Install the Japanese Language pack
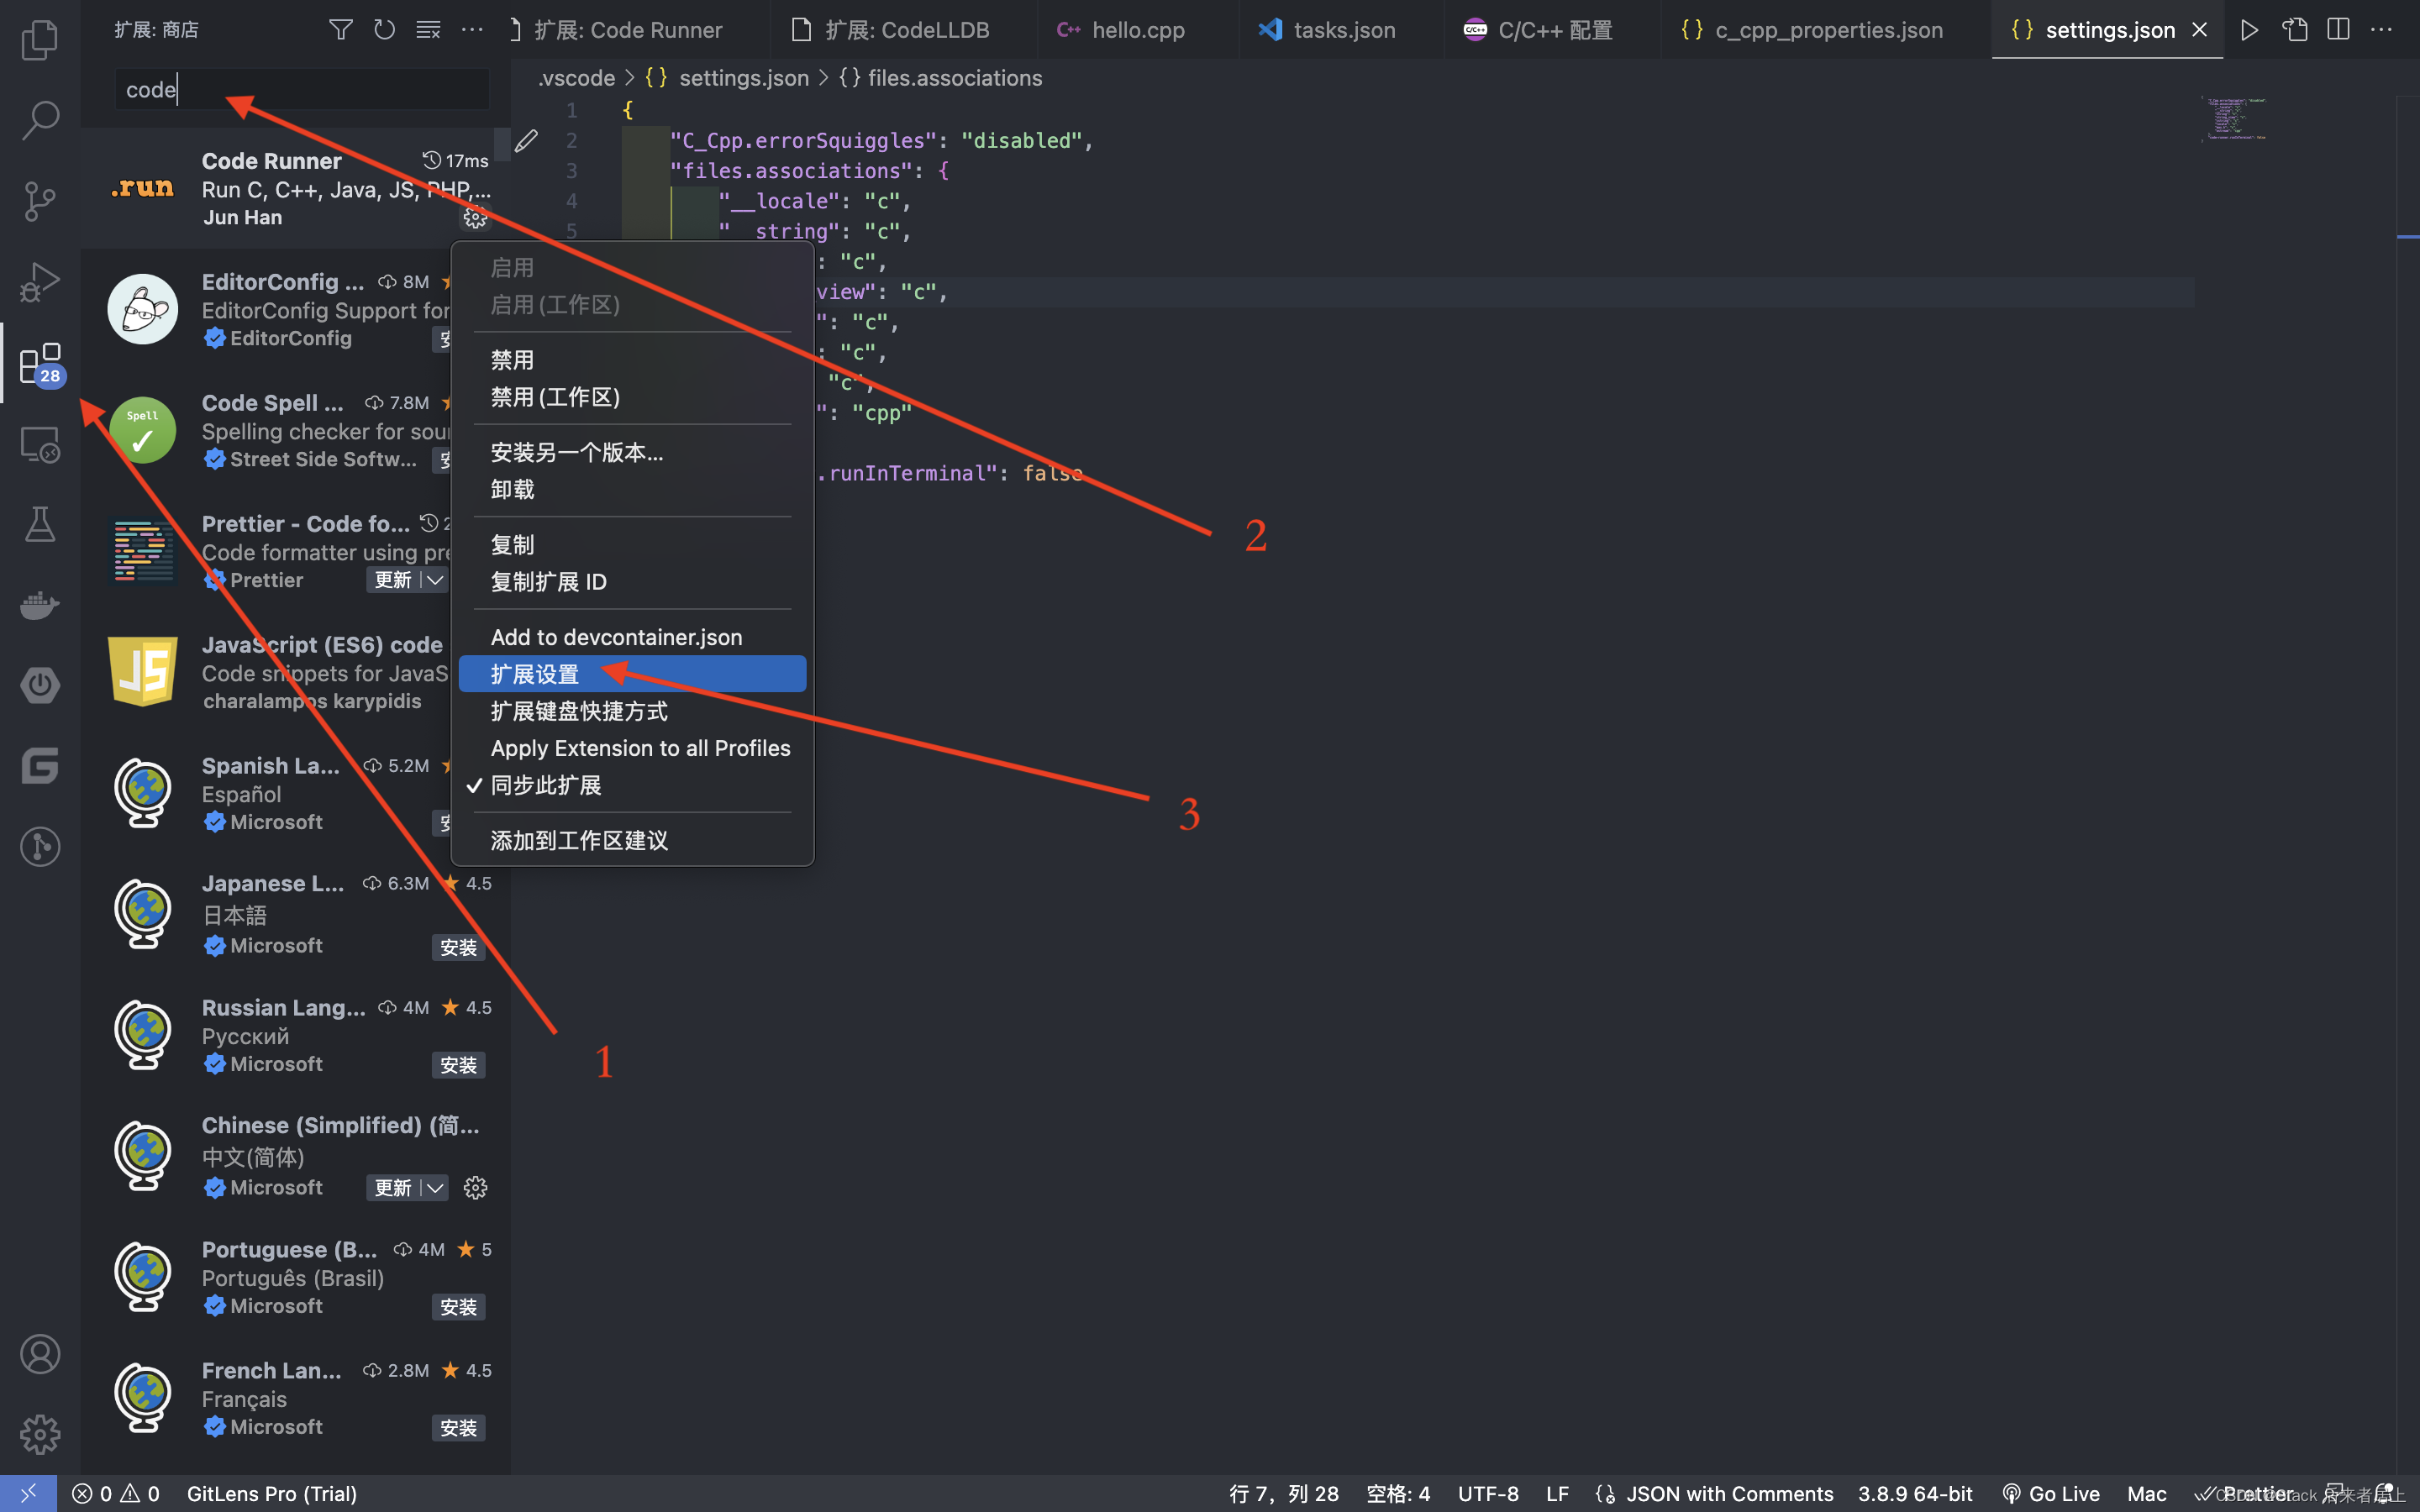Image resolution: width=2420 pixels, height=1512 pixels. point(458,947)
